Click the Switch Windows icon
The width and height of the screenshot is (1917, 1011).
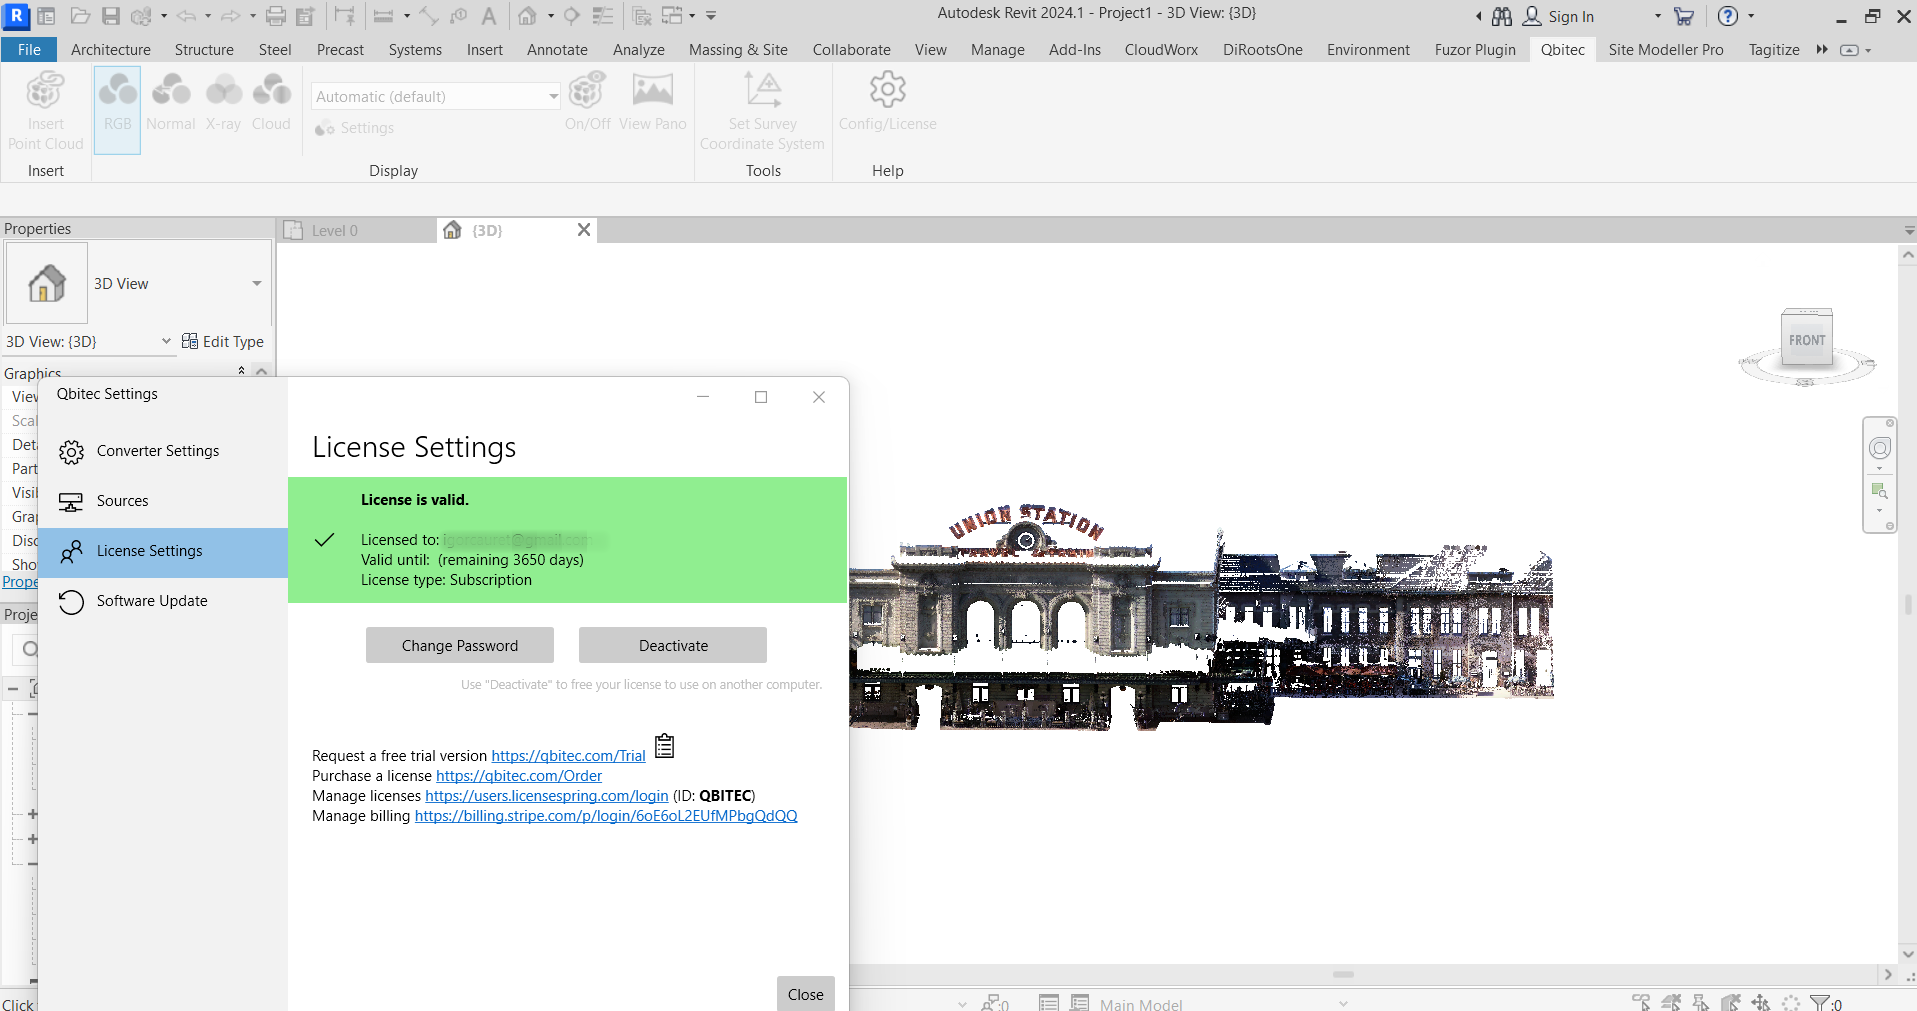point(672,16)
